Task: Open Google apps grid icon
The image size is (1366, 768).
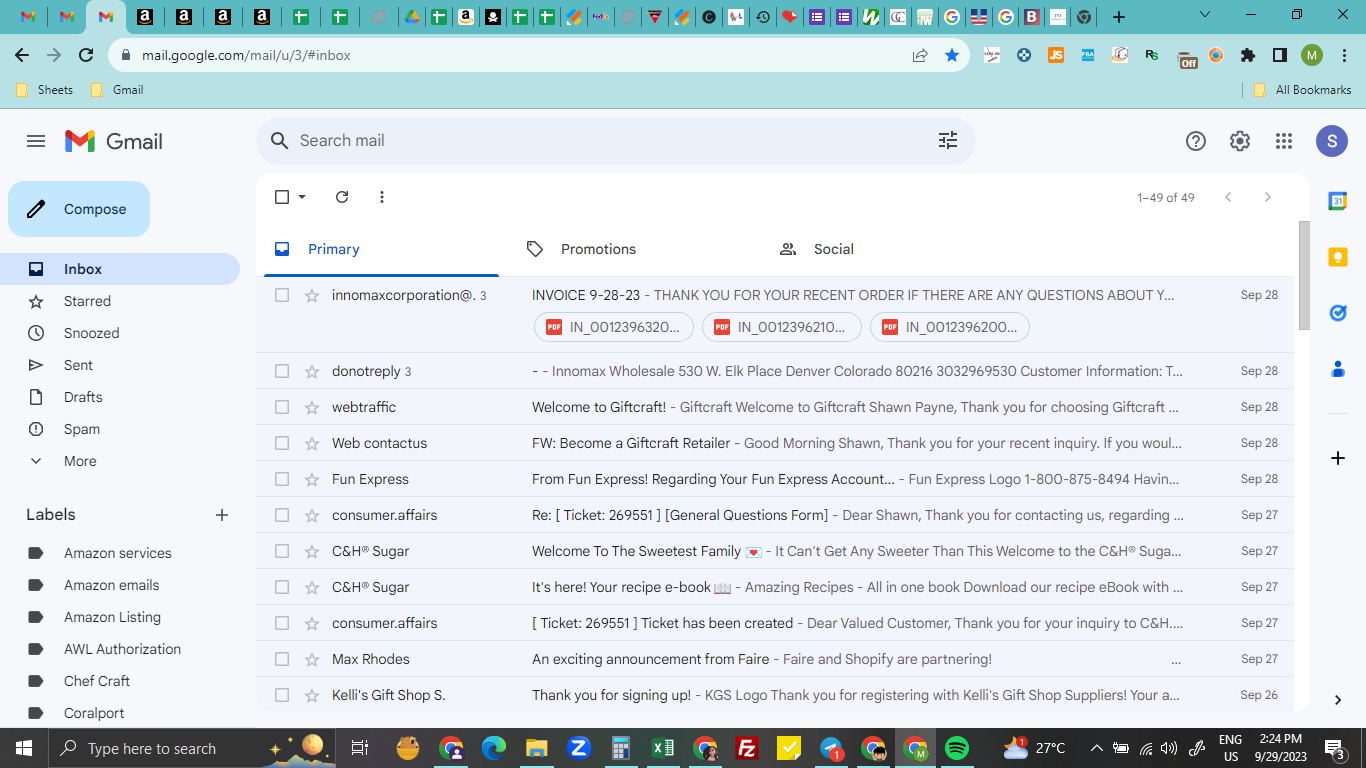Action: point(1284,141)
